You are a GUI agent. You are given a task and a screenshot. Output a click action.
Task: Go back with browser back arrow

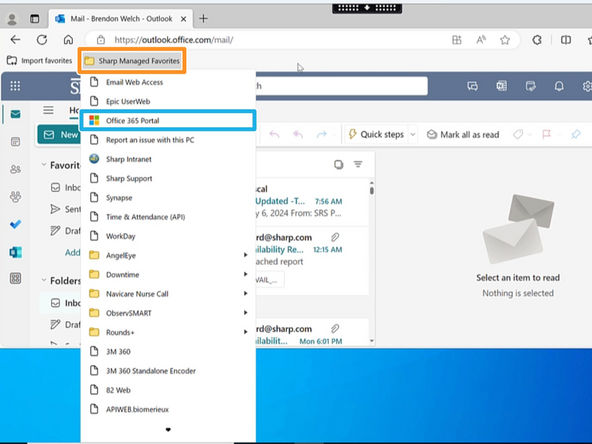coord(15,40)
